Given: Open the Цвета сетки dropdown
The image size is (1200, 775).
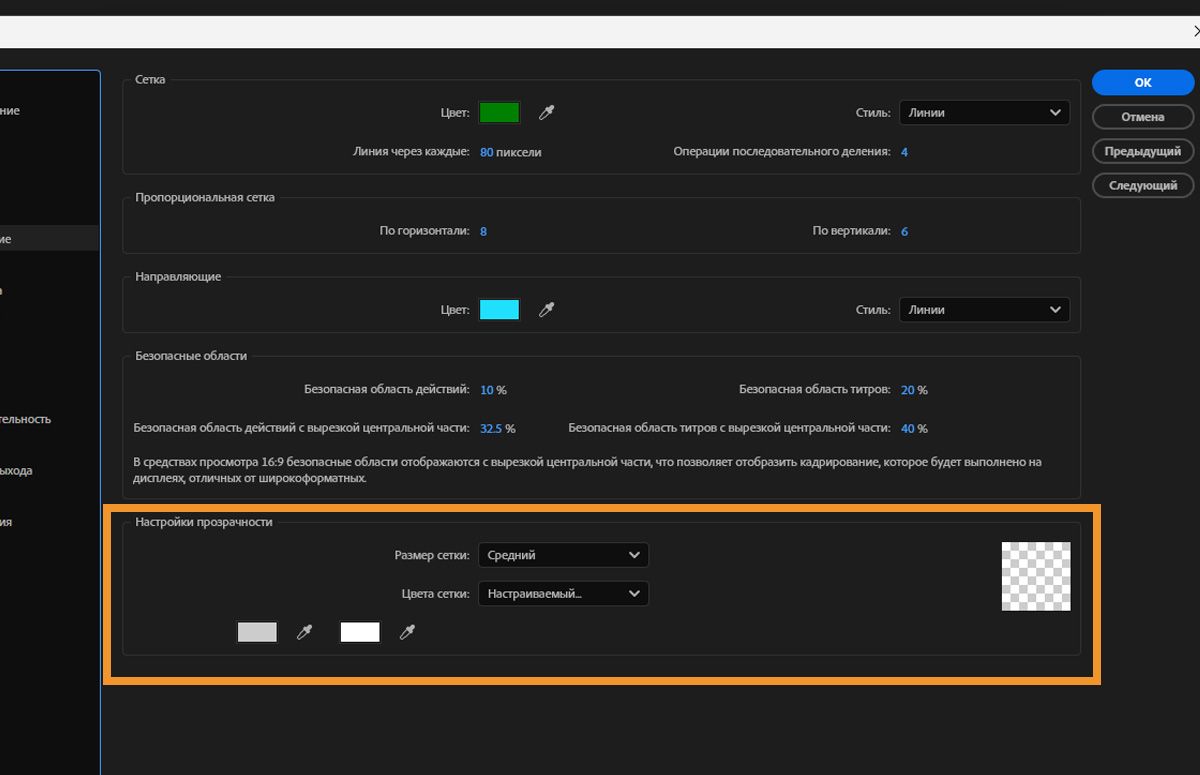Looking at the screenshot, I should point(563,594).
